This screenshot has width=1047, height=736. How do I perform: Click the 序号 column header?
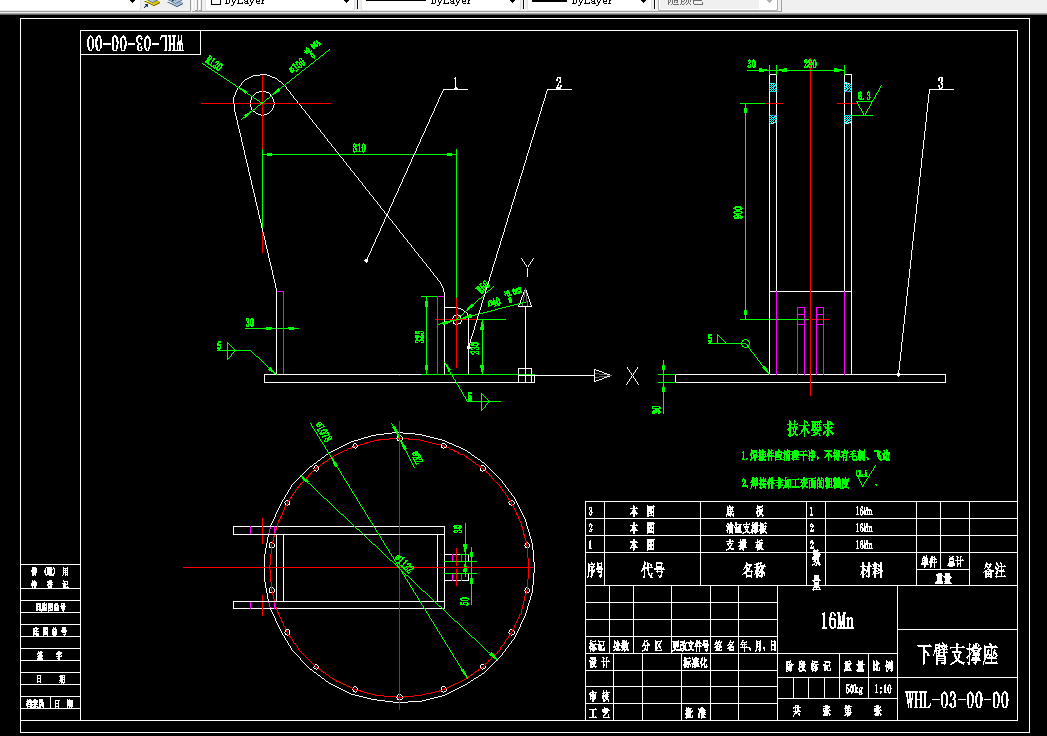(x=595, y=570)
